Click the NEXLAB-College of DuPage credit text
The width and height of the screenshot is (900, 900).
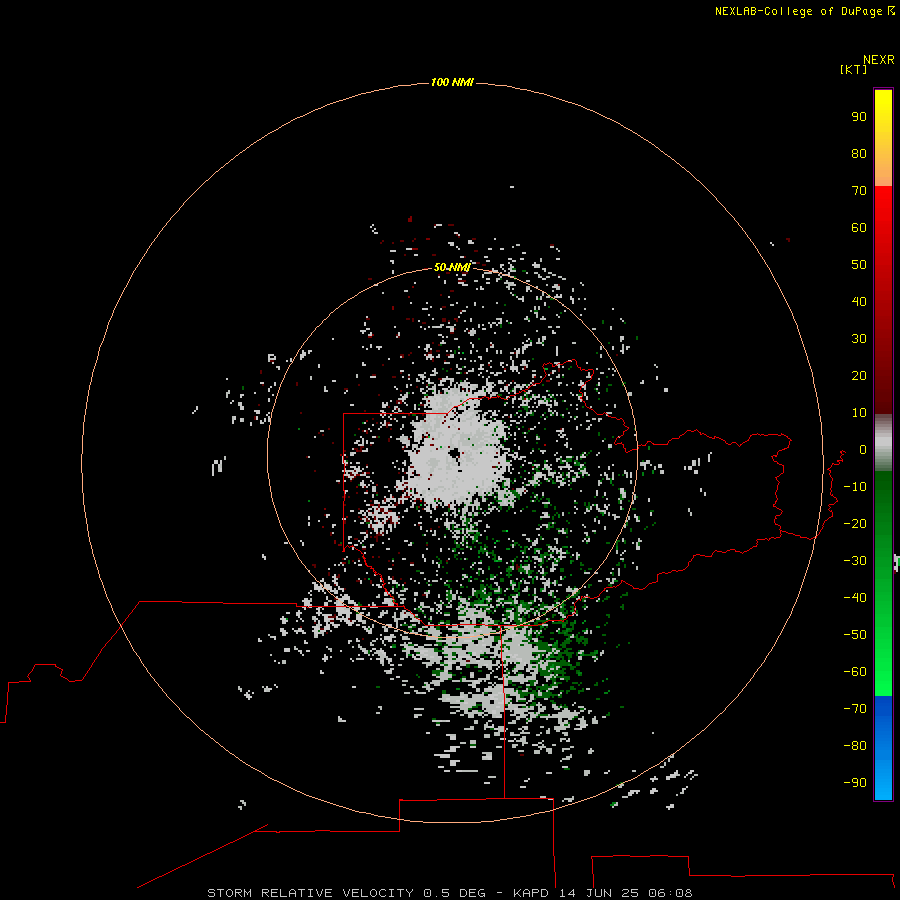(x=805, y=11)
